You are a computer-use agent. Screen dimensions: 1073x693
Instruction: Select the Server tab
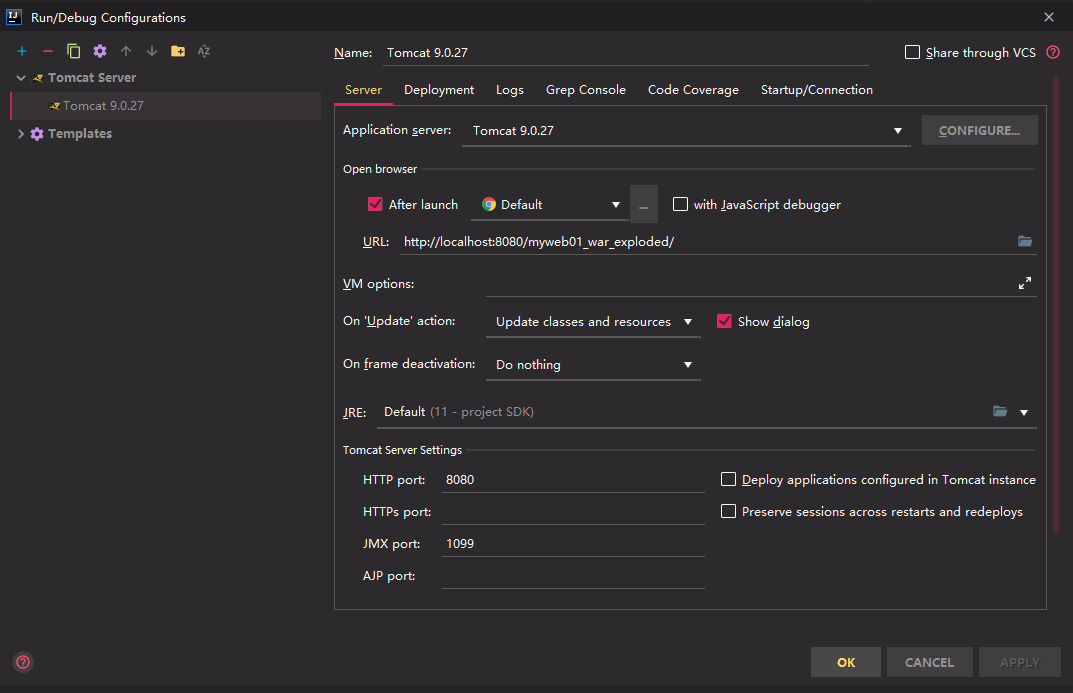pyautogui.click(x=363, y=90)
